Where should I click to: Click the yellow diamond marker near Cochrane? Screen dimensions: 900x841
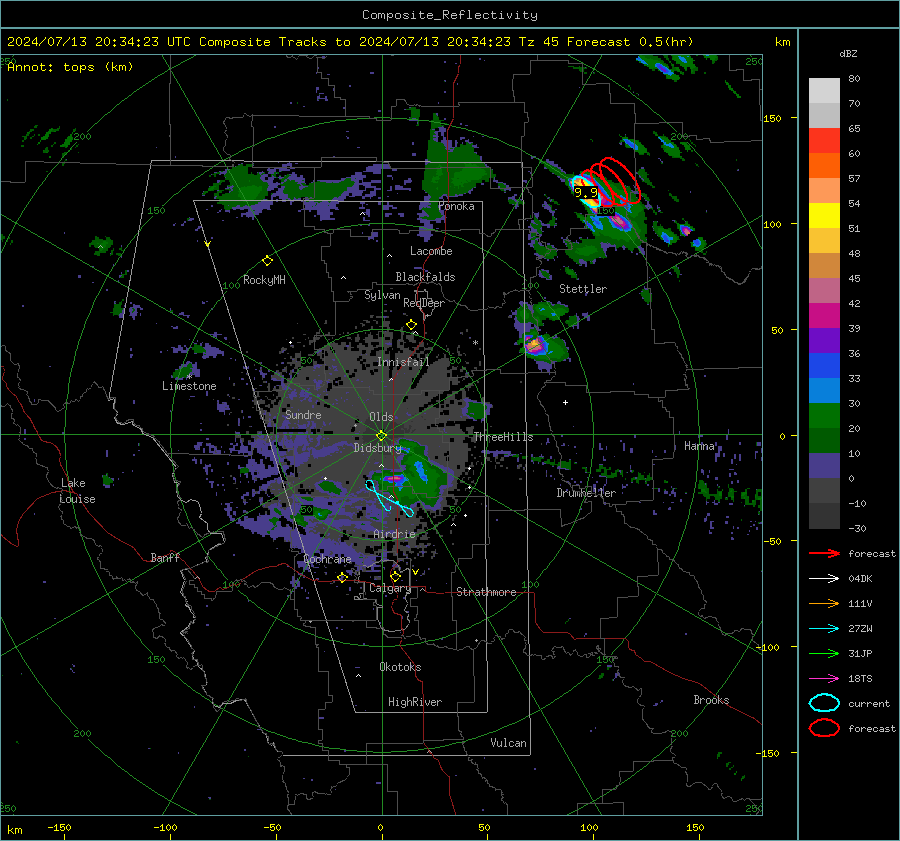342,577
